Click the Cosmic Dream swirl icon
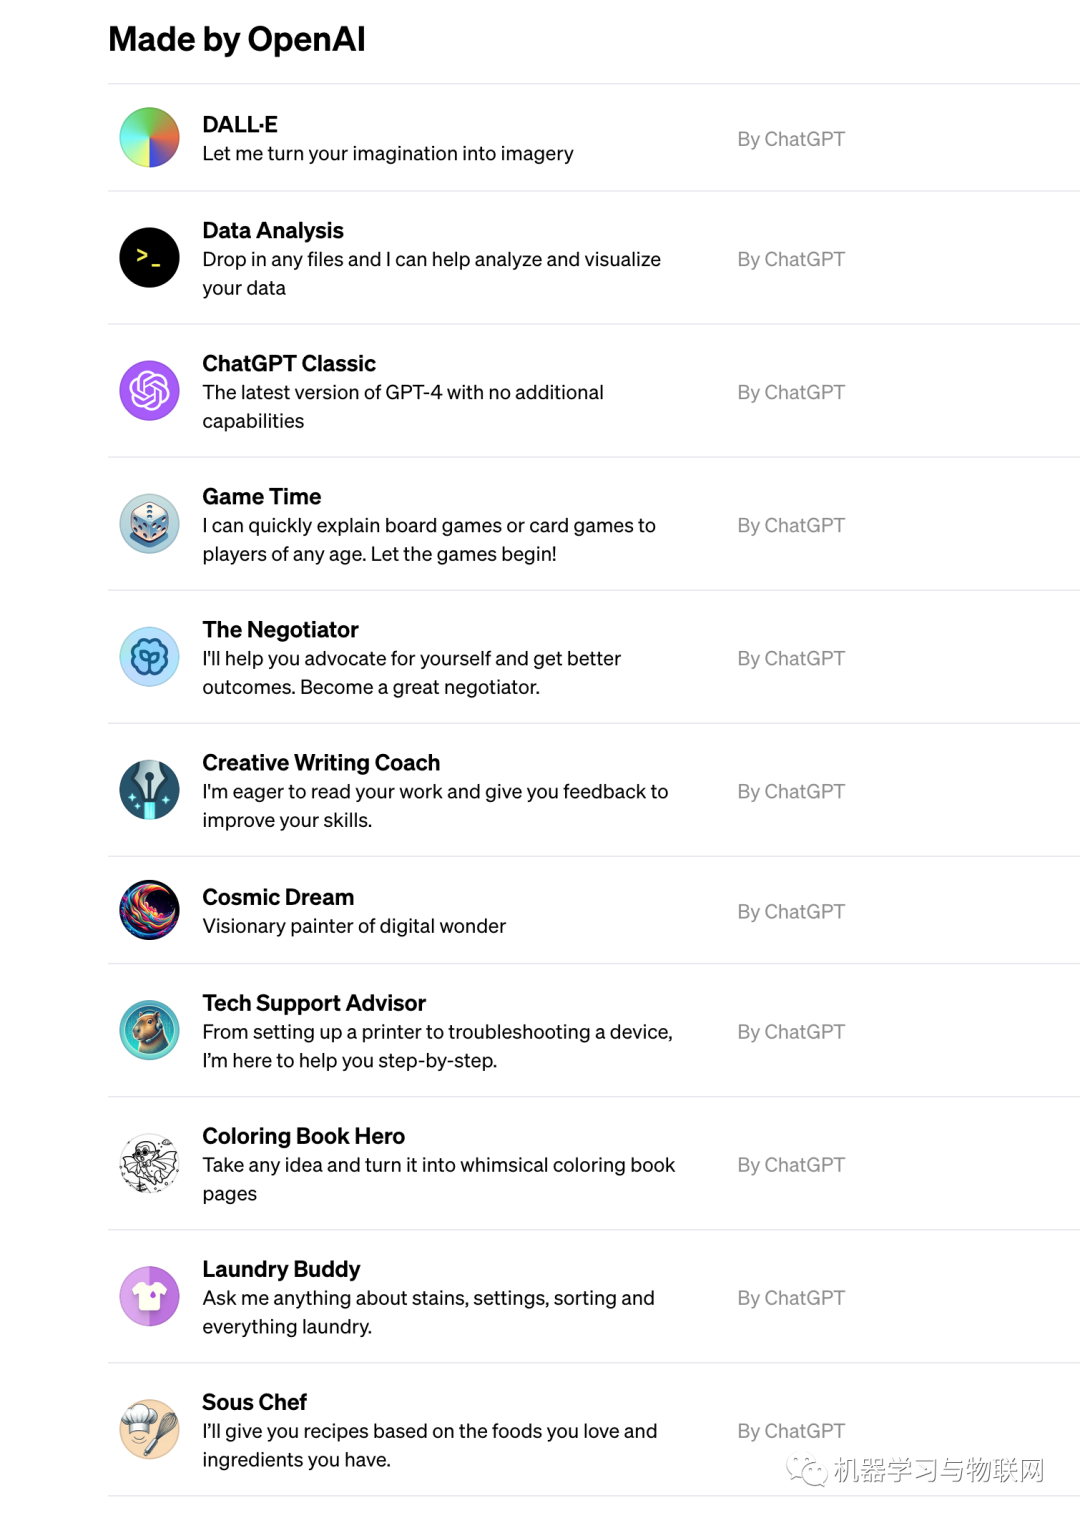 click(x=149, y=910)
